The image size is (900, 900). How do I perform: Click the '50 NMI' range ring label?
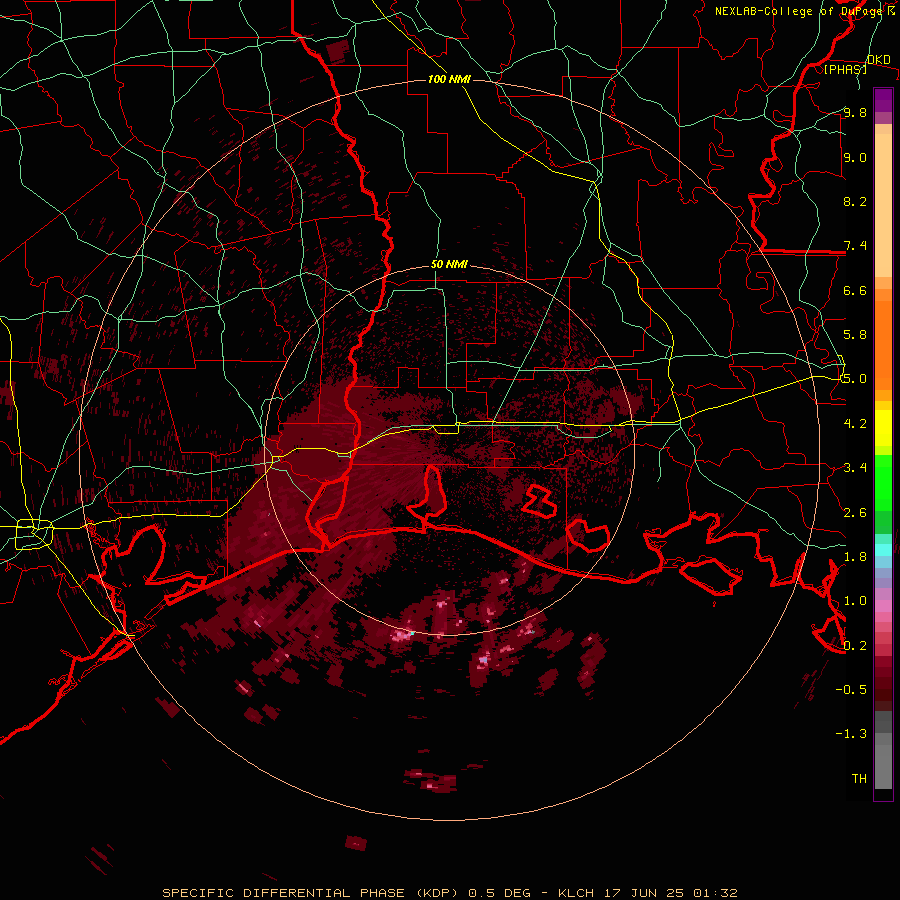coord(449,265)
